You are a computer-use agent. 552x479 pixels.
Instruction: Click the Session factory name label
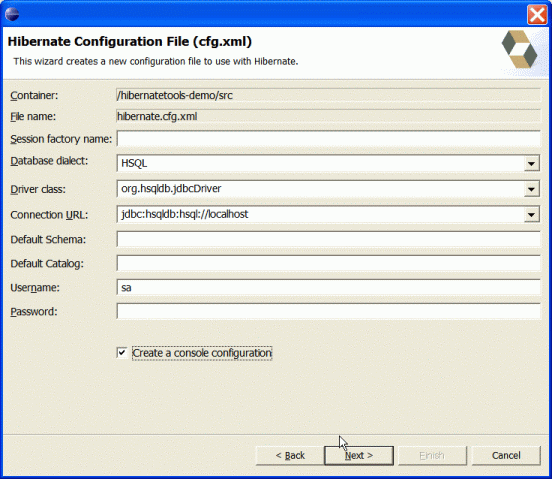[x=61, y=139]
